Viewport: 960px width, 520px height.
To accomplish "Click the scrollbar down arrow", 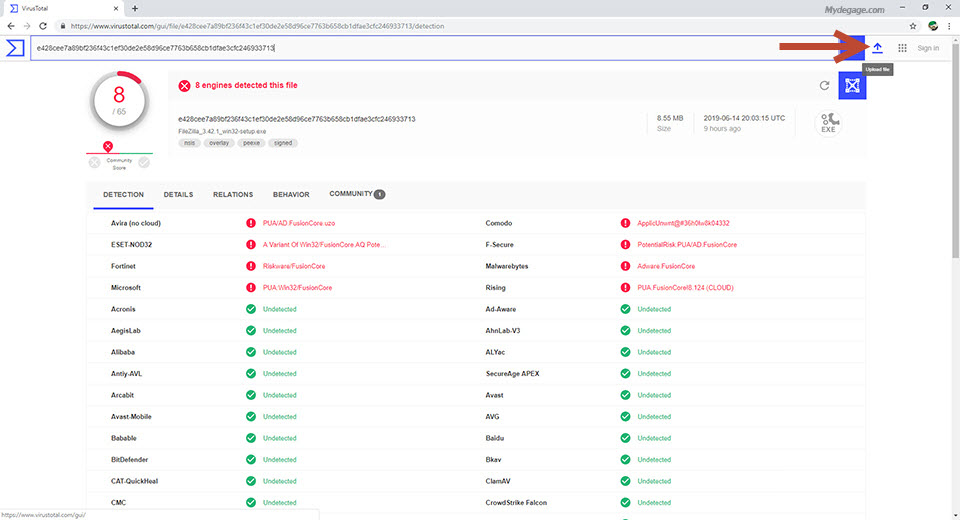I will pyautogui.click(x=955, y=515).
